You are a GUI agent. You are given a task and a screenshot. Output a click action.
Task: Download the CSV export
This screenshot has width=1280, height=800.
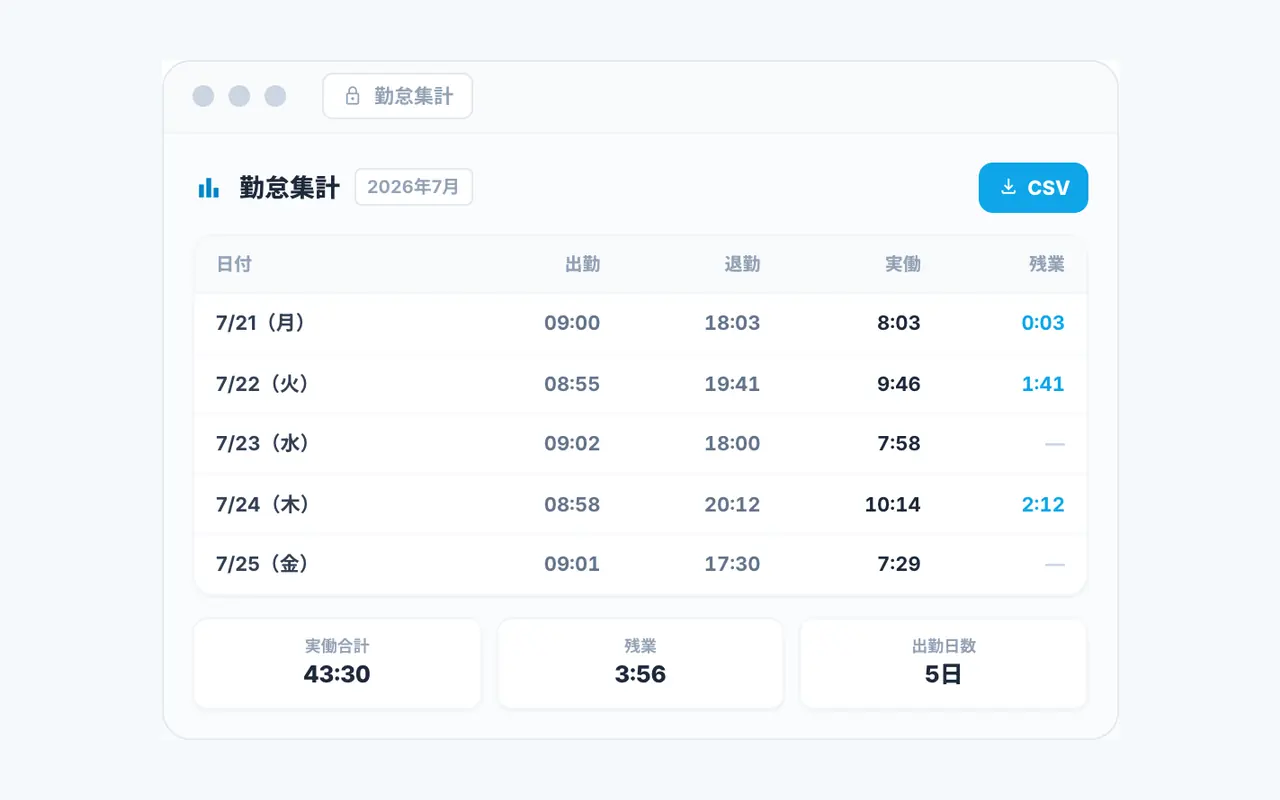(1033, 188)
